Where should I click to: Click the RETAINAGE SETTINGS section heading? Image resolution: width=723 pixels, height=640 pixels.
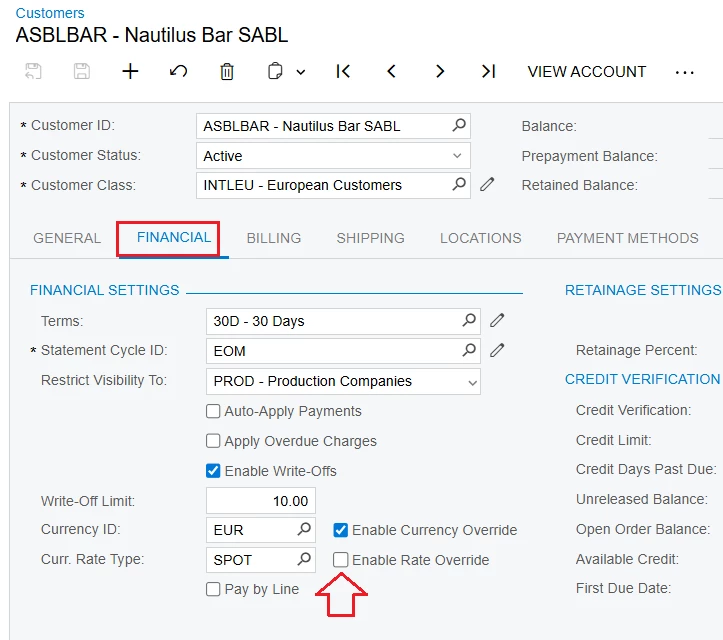[643, 290]
